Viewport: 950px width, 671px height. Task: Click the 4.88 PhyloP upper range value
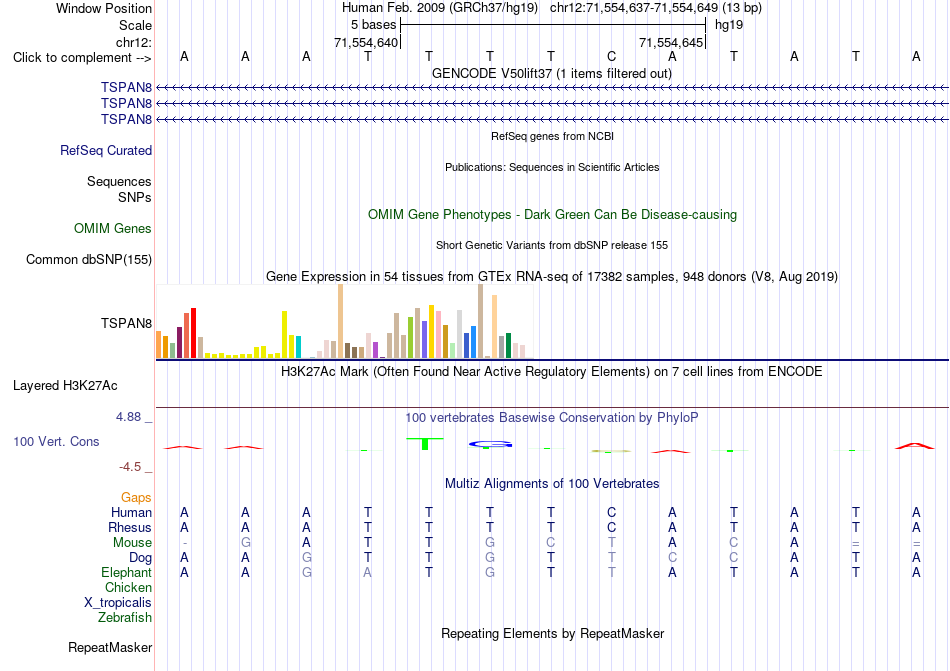(x=128, y=417)
